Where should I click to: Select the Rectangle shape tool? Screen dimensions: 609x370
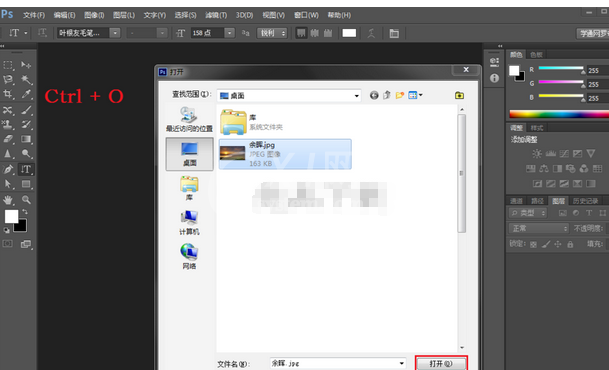[x=26, y=184]
